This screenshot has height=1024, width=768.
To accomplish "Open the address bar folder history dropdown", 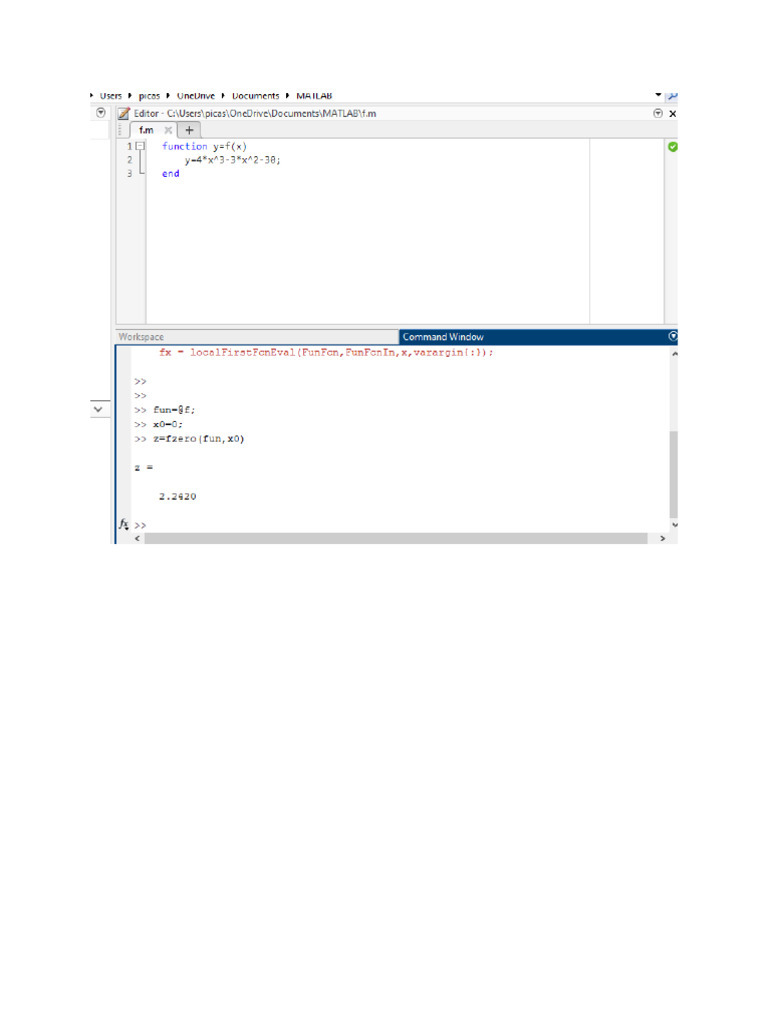I will click(658, 95).
